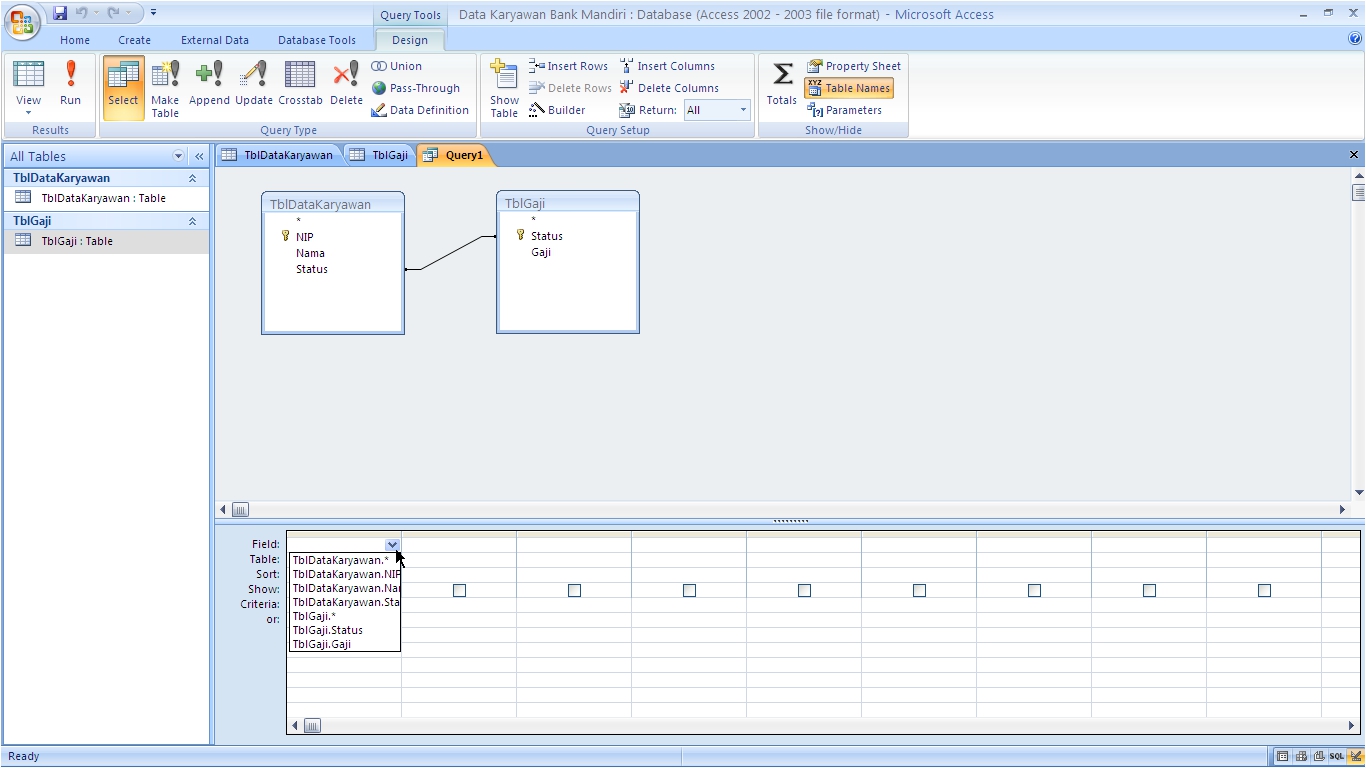Select TblGaji : Table in navigation pane

click(106, 241)
